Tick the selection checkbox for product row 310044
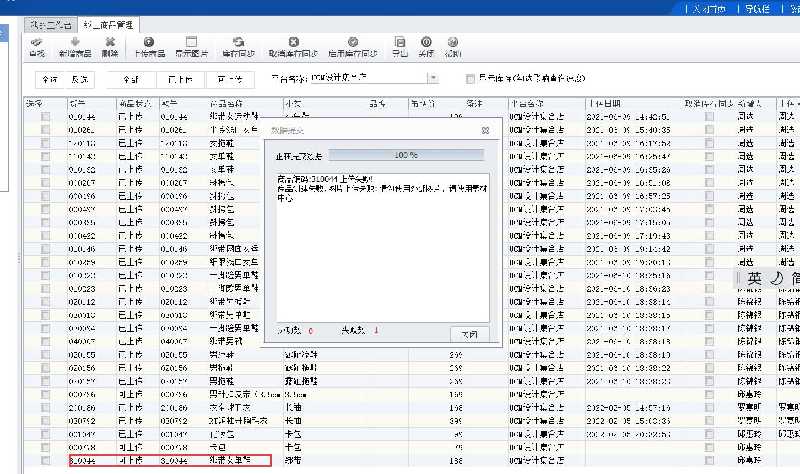Image resolution: width=800 pixels, height=474 pixels. pos(46,461)
